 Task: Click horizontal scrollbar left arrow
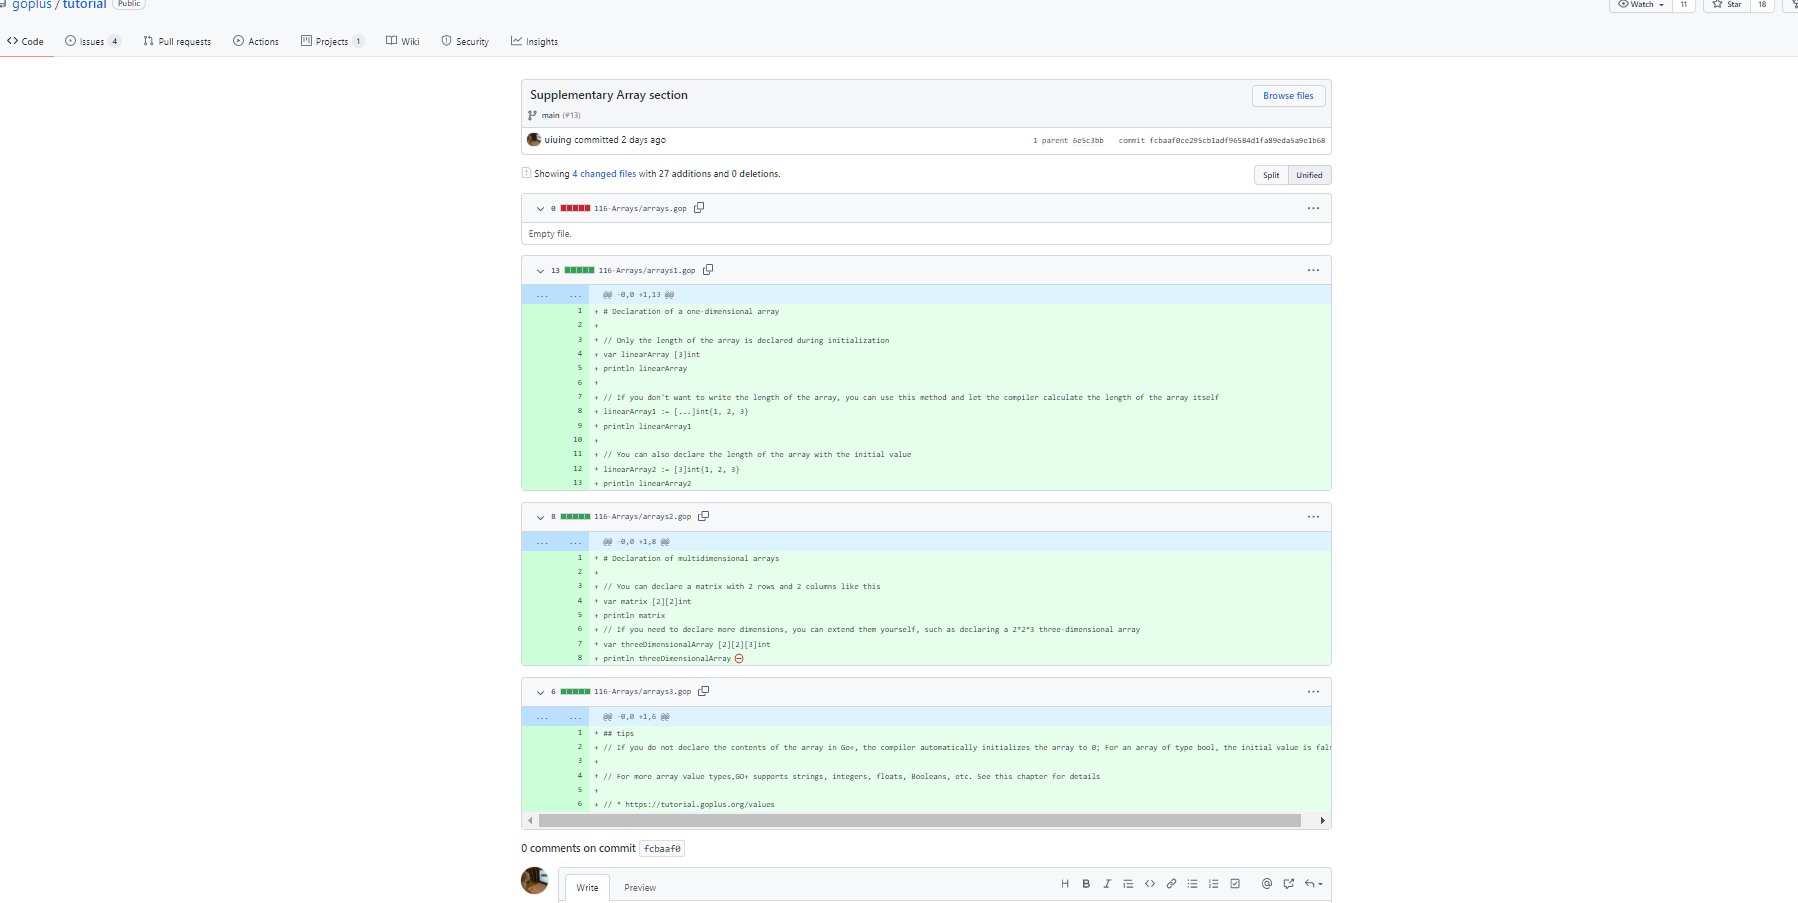tap(530, 821)
